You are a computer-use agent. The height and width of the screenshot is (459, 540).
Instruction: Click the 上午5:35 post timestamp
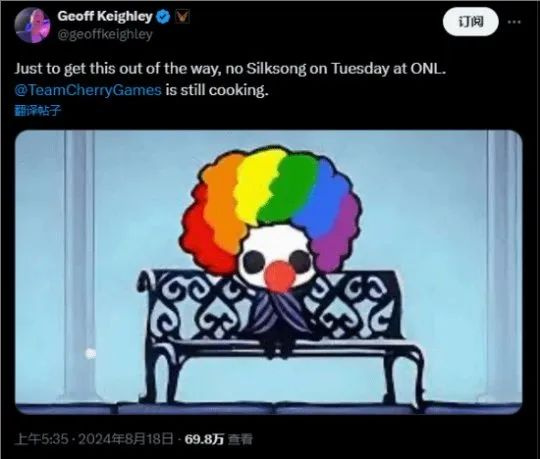[41, 439]
